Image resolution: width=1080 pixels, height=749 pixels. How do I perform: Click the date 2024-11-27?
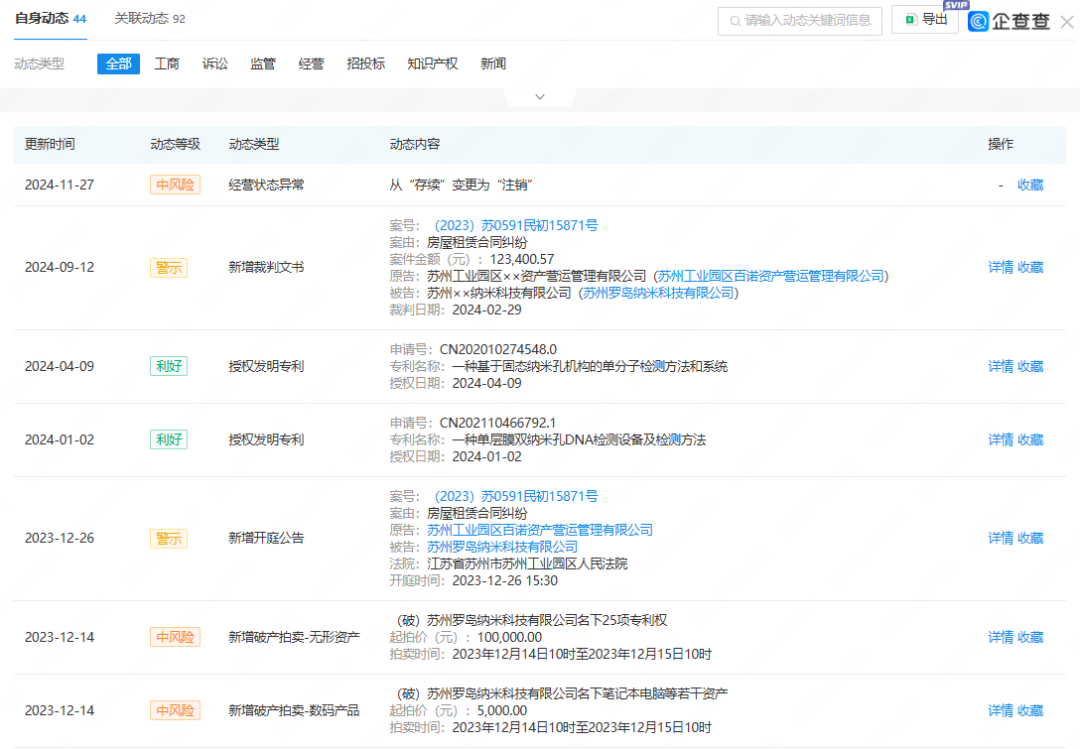(x=59, y=185)
